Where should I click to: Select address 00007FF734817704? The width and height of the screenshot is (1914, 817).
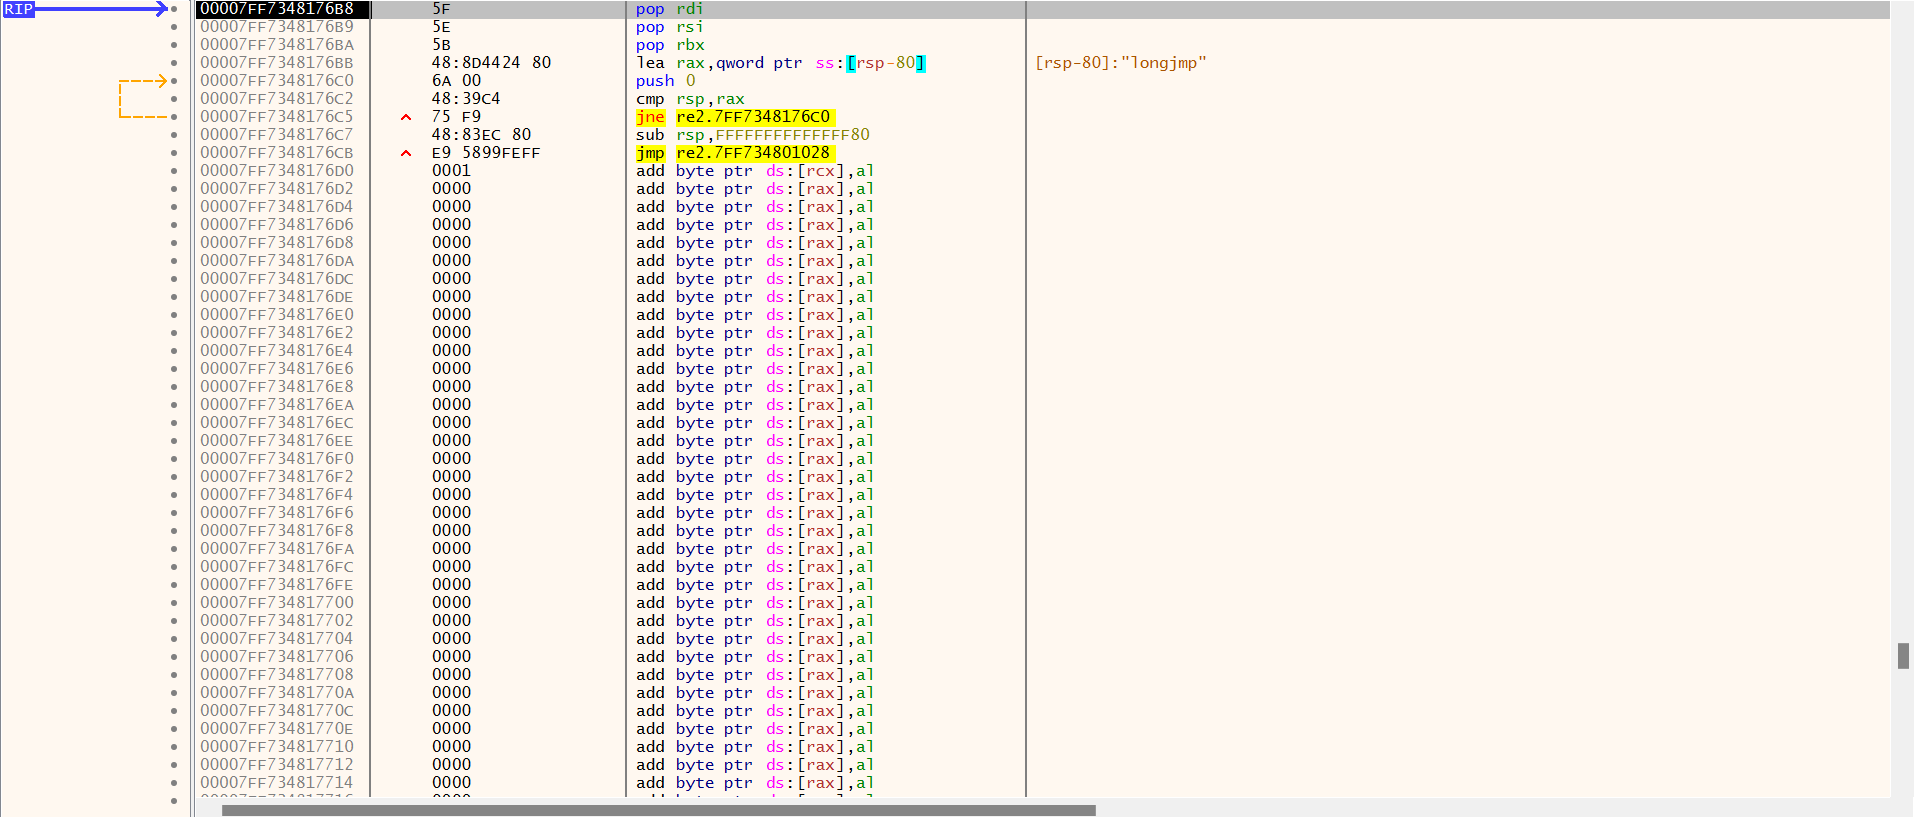(x=277, y=639)
